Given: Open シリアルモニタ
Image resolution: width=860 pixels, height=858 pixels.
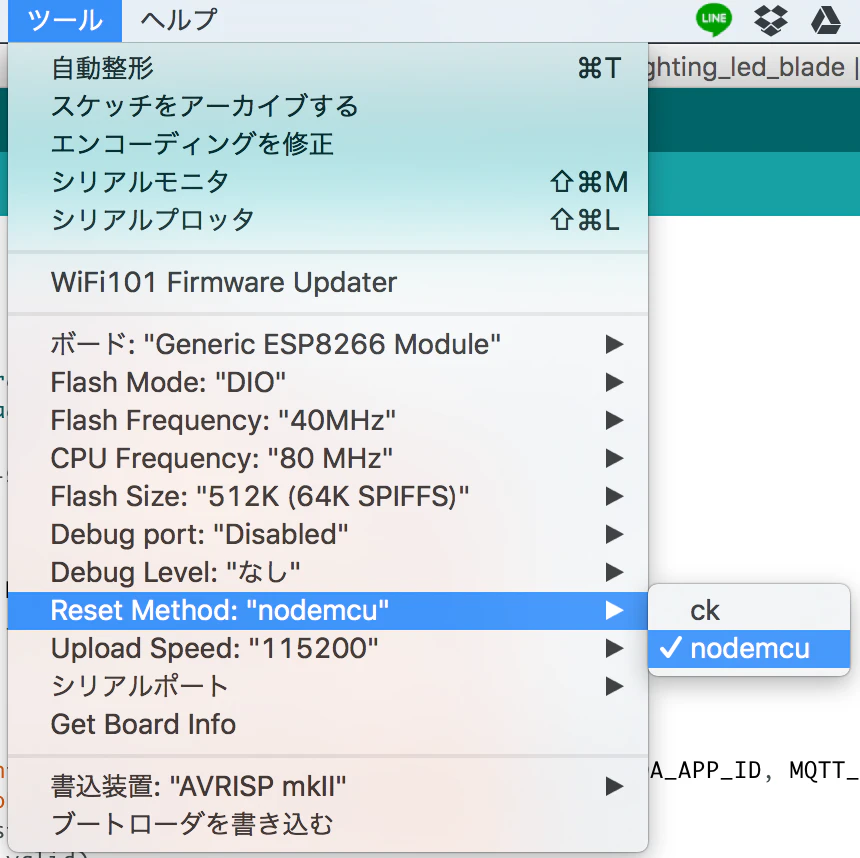Looking at the screenshot, I should (328, 182).
